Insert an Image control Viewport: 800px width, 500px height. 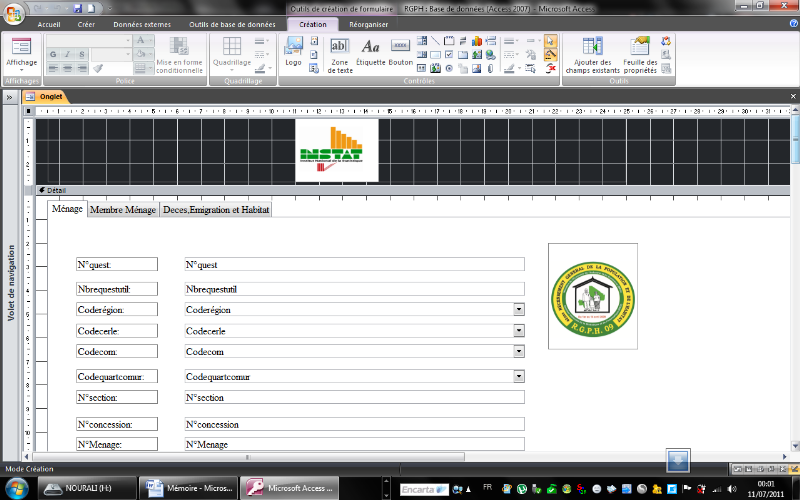477,68
